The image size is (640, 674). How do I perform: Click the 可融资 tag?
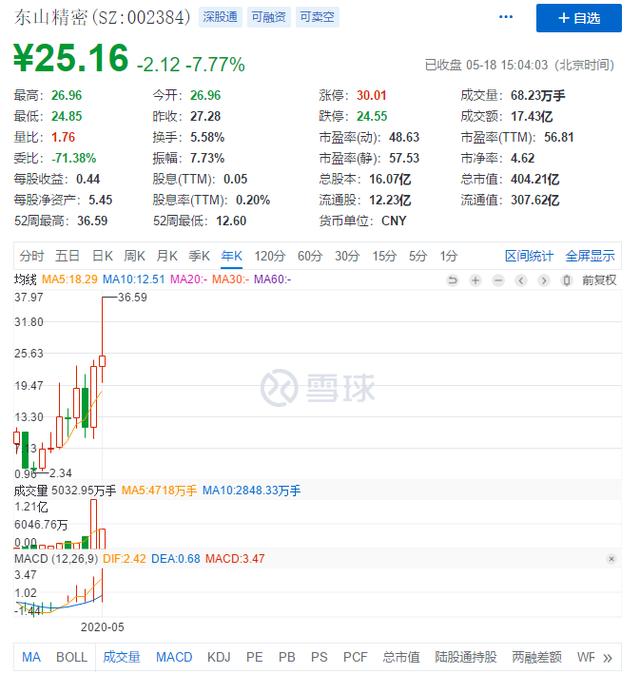coord(269,17)
